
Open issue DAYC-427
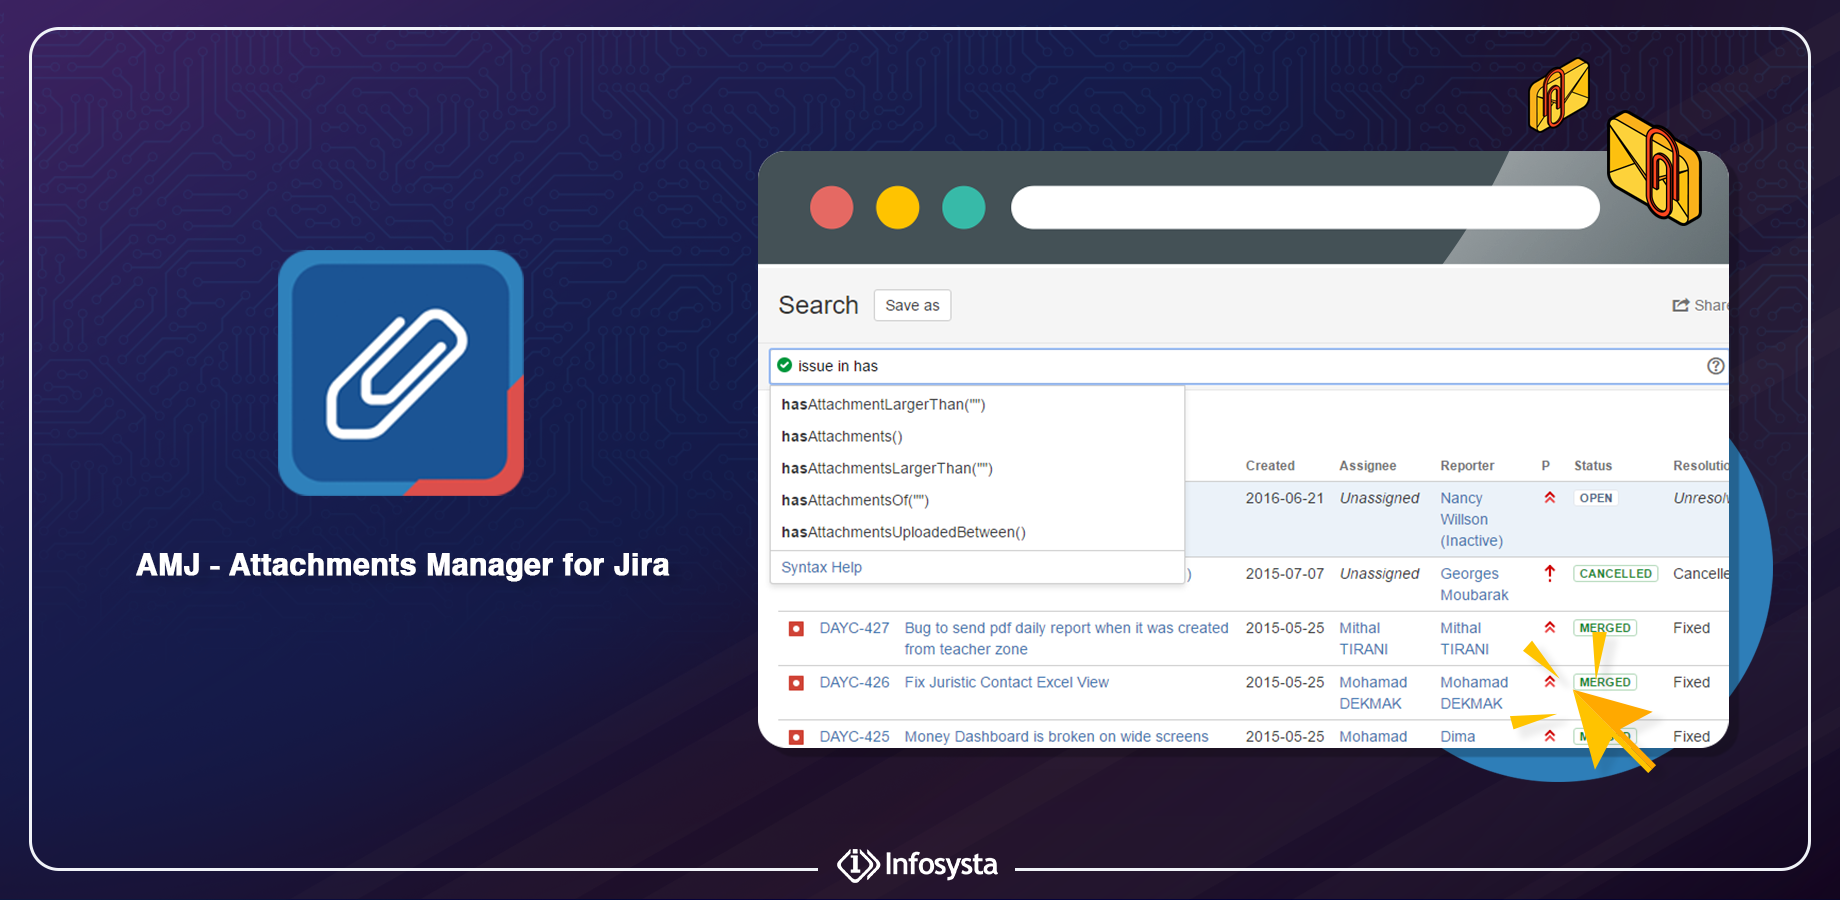pyautogui.click(x=854, y=628)
